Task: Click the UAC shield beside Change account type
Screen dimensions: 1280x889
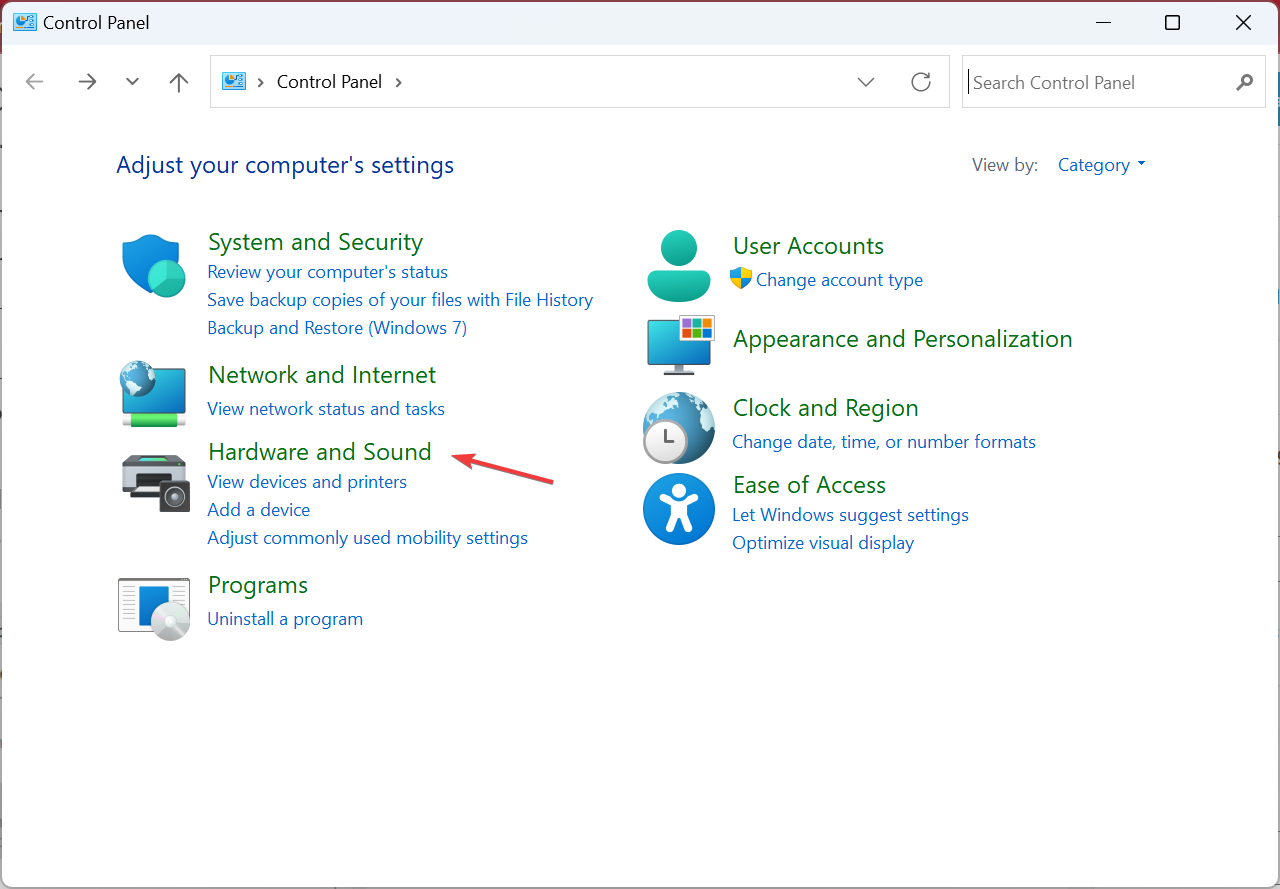Action: [741, 279]
